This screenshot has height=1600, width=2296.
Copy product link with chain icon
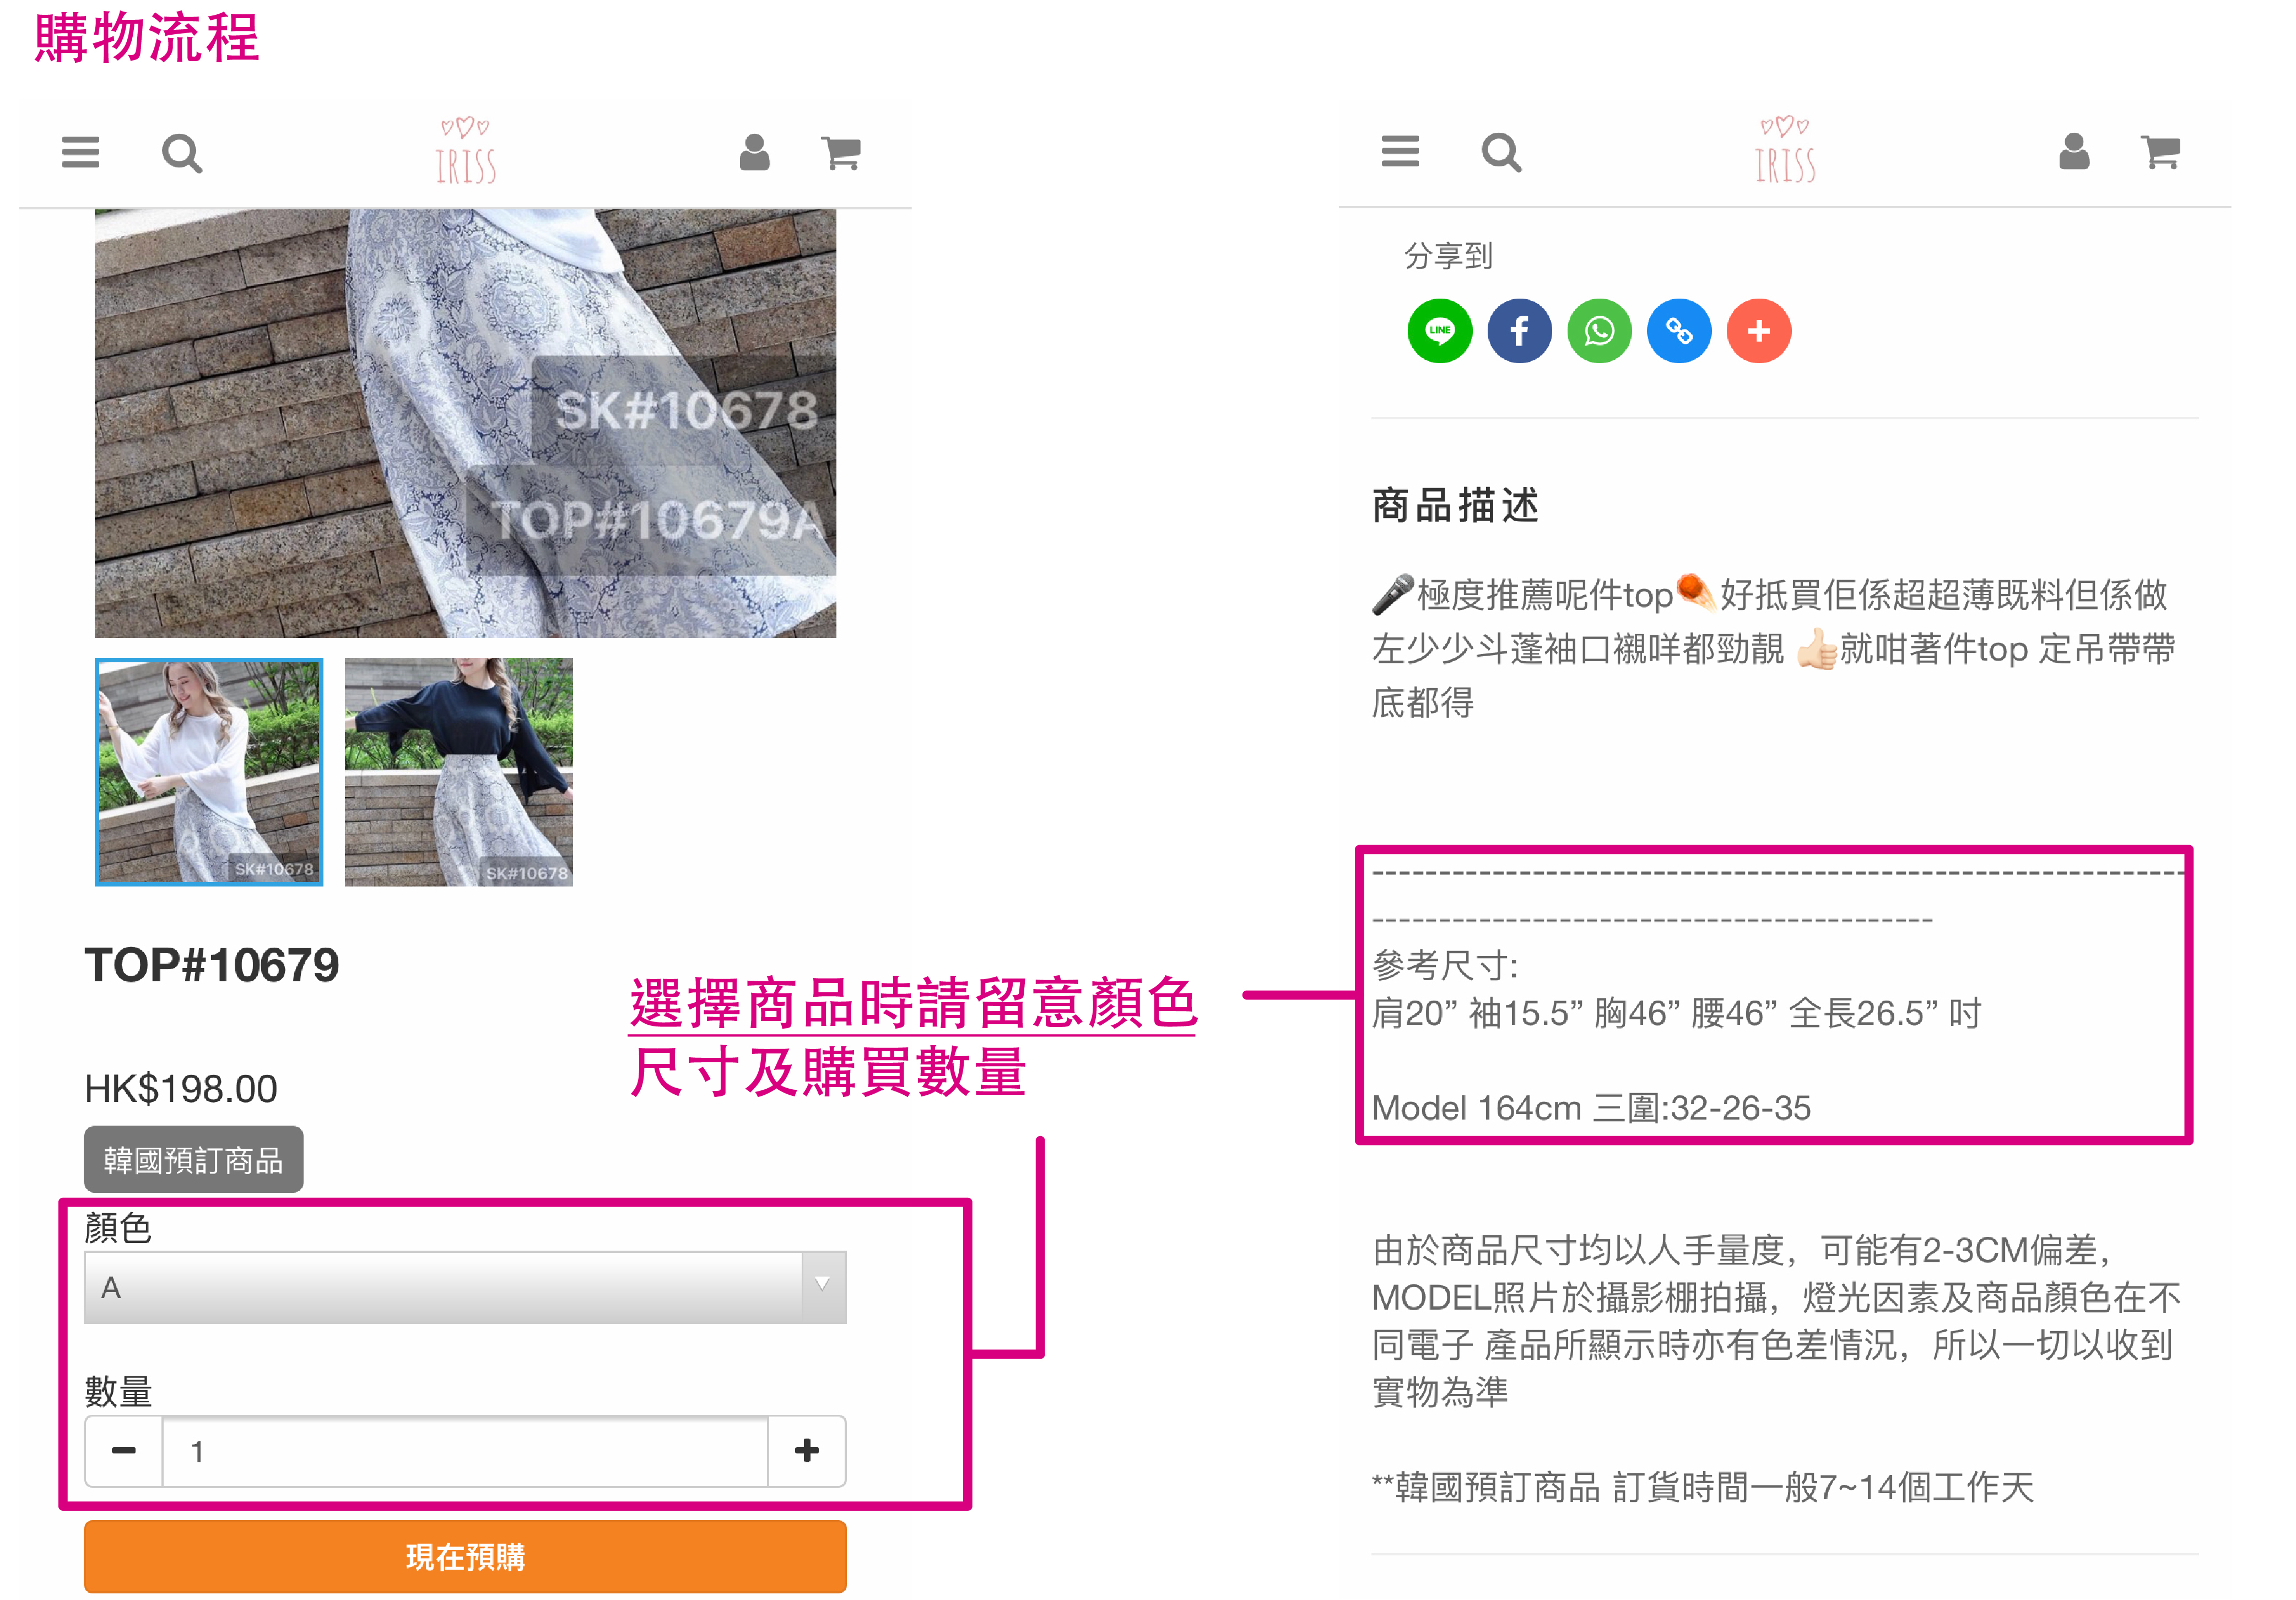click(x=1679, y=331)
